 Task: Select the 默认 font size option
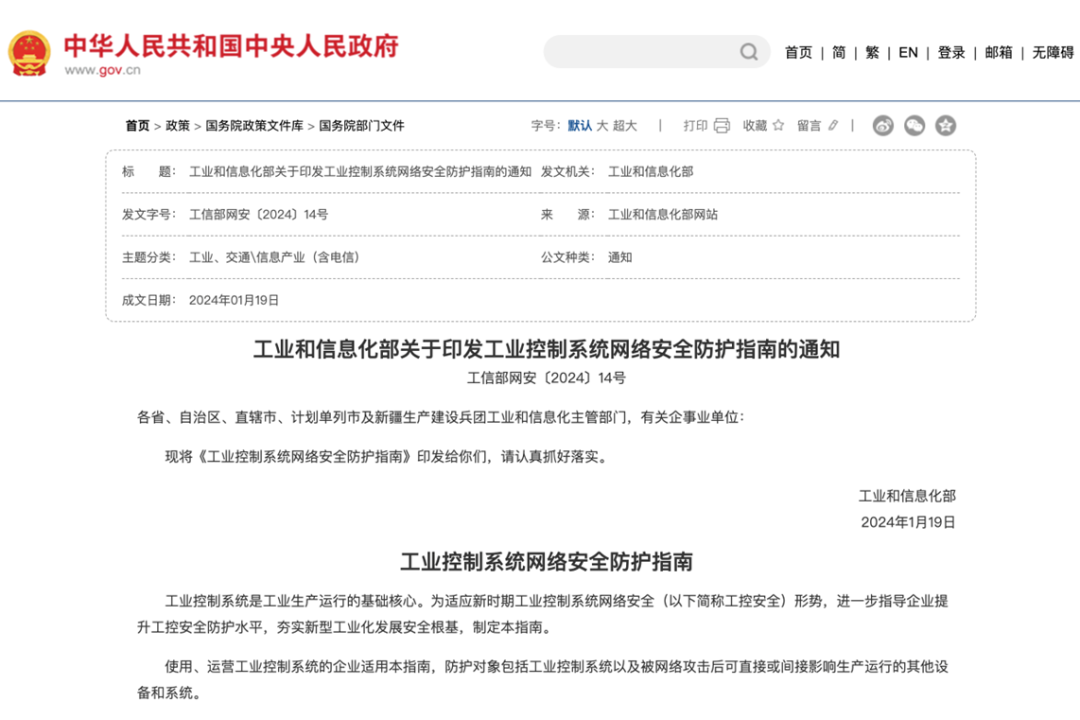tap(580, 126)
